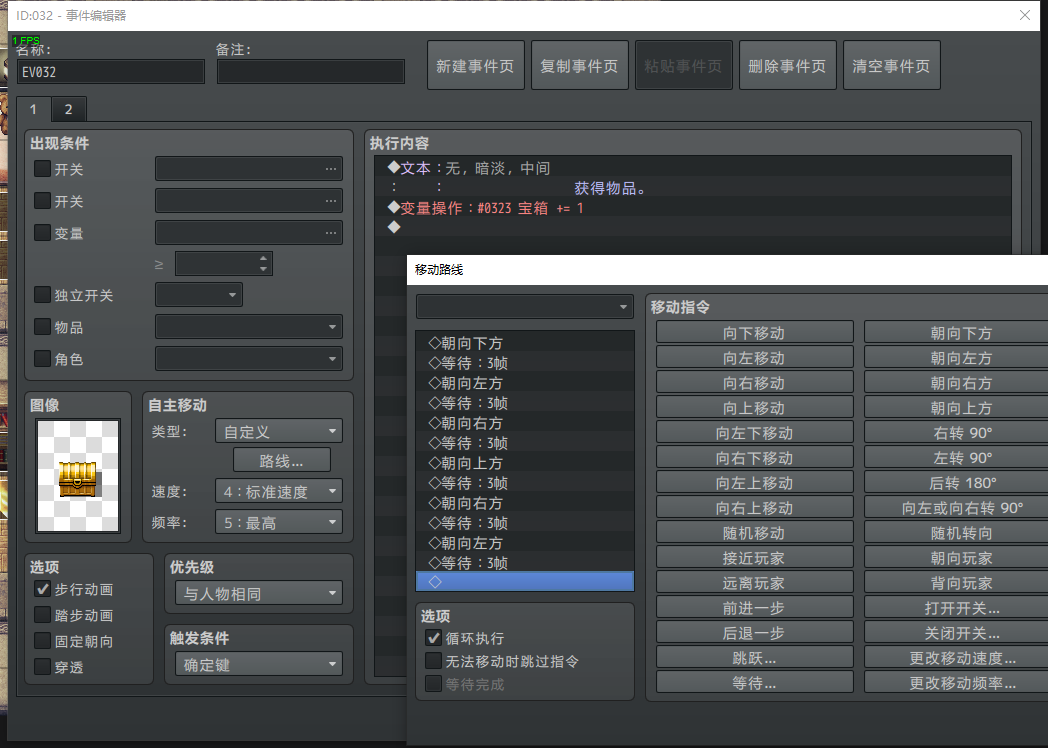The image size is (1048, 748).
Task: Click the 向下移动 move command
Action: pyautogui.click(x=755, y=332)
